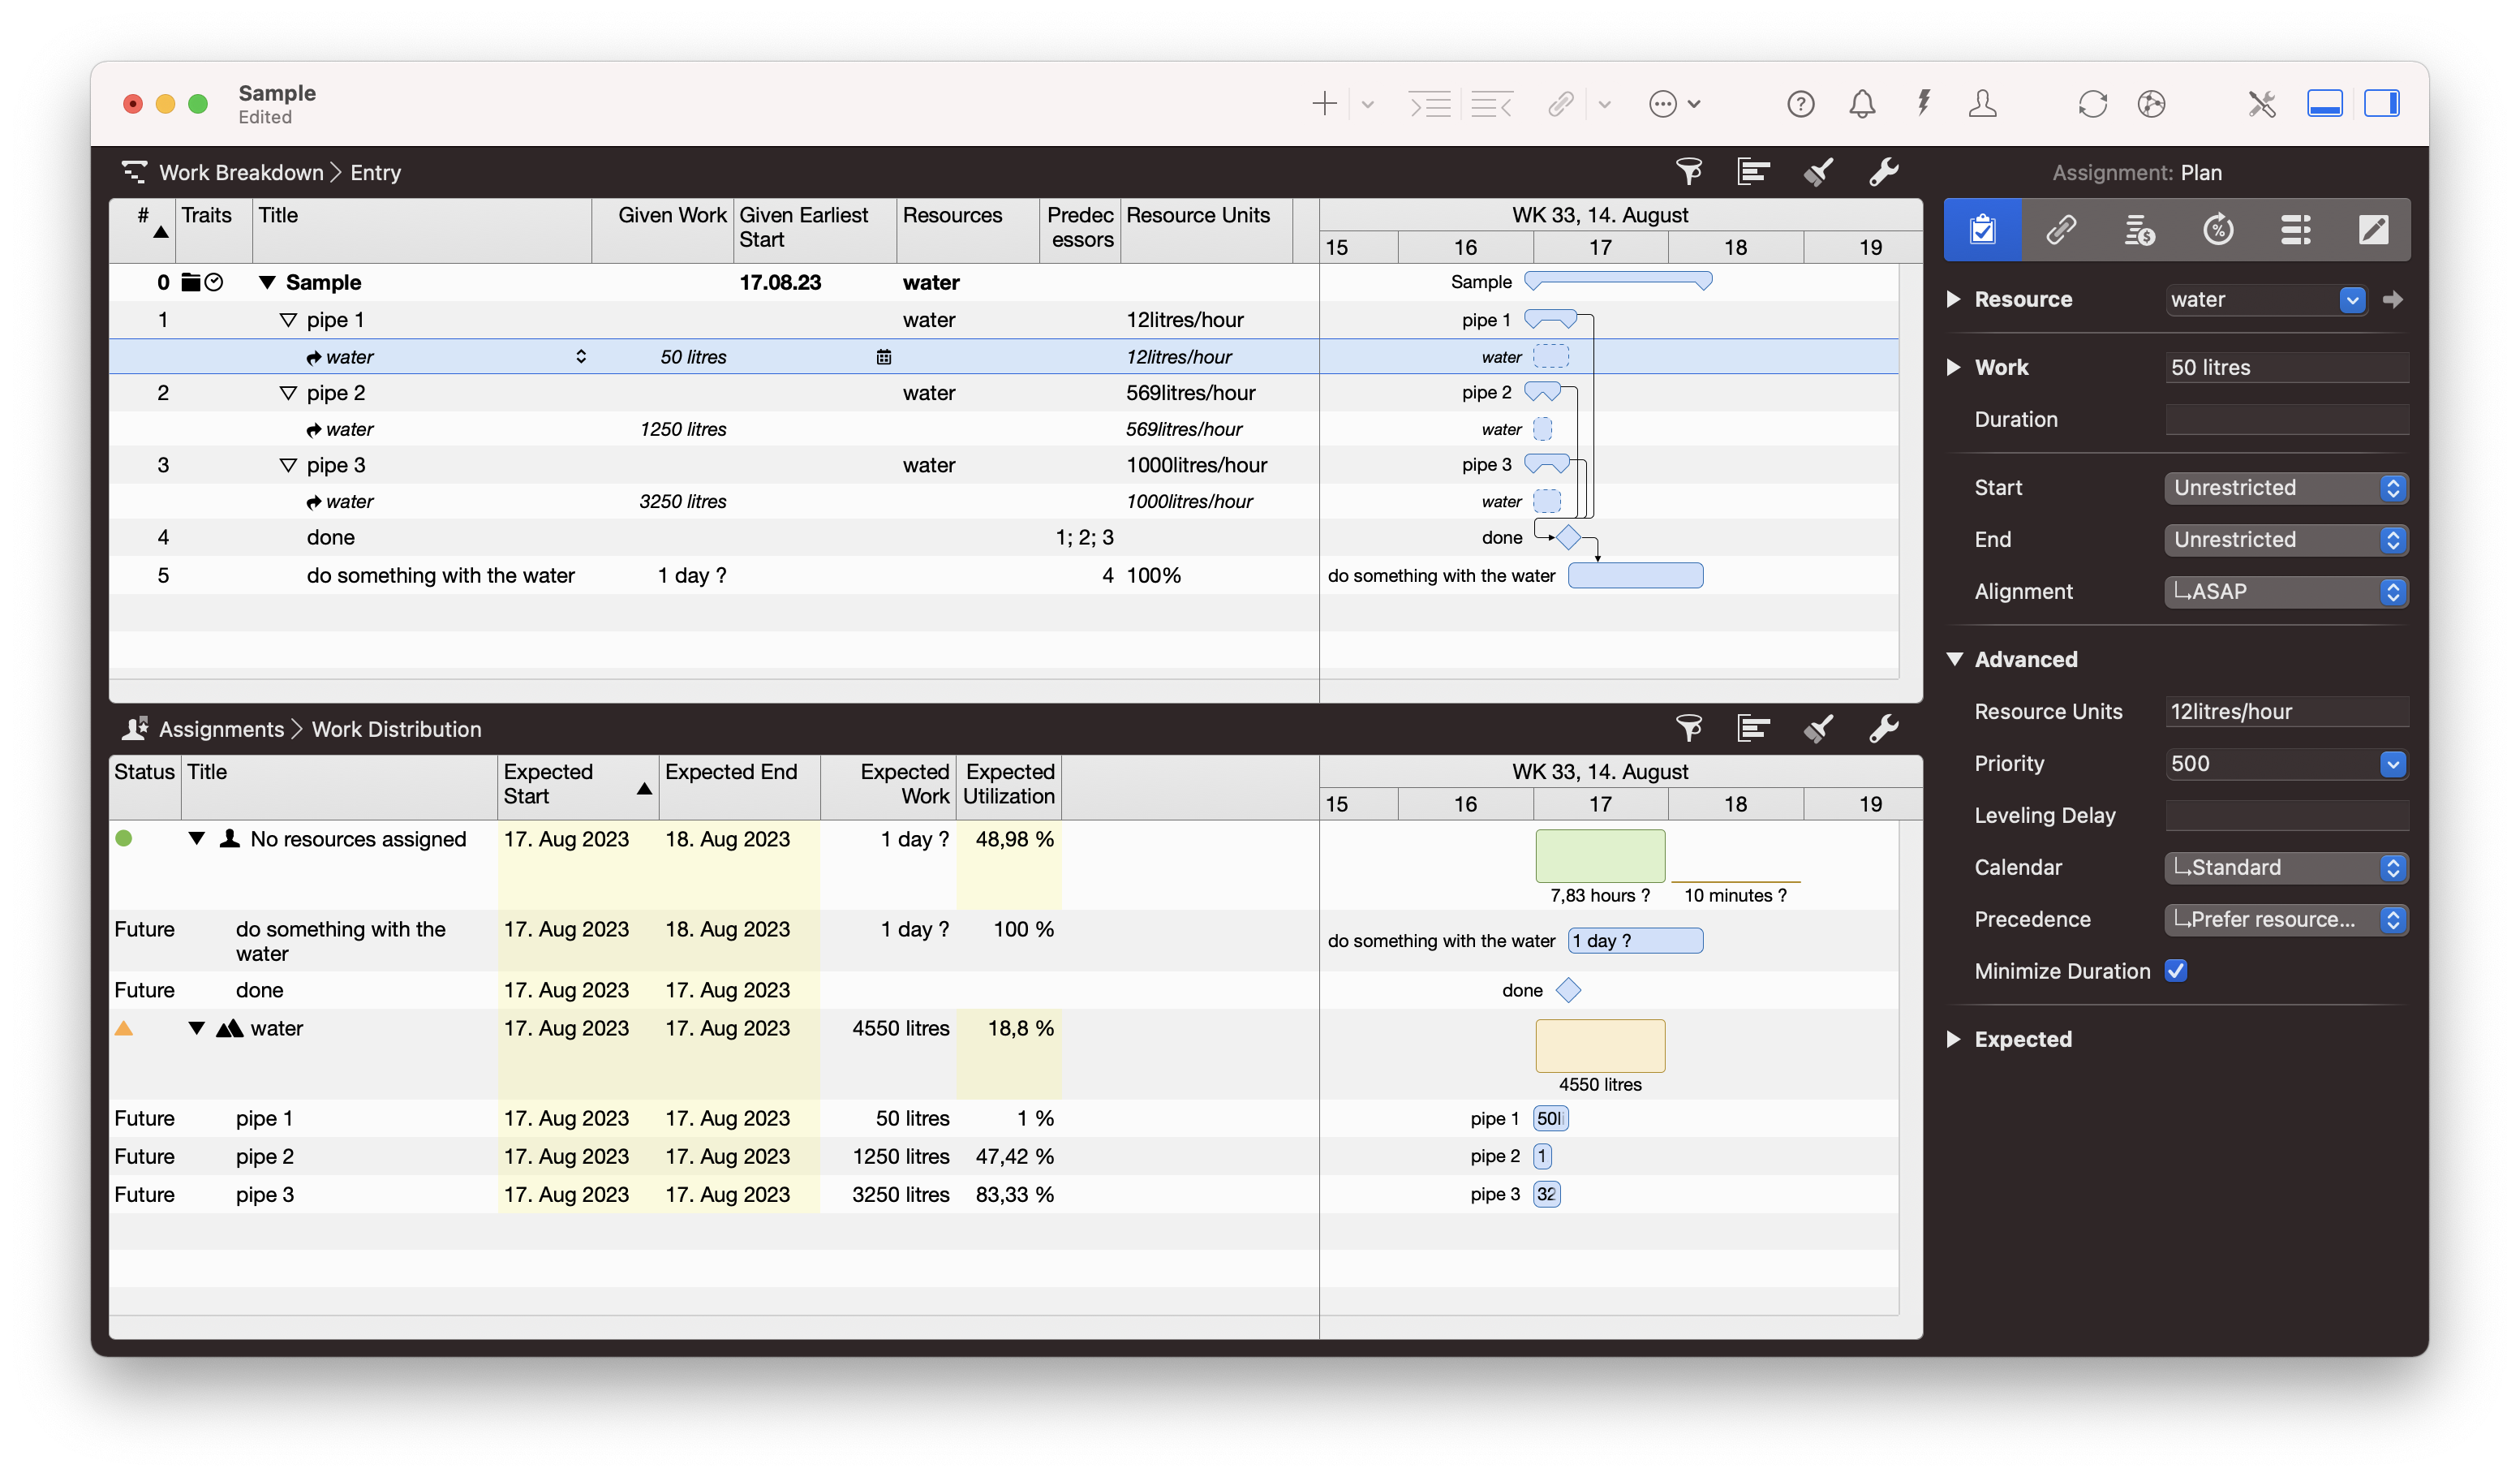Collapse the pipe 1 group

point(288,320)
